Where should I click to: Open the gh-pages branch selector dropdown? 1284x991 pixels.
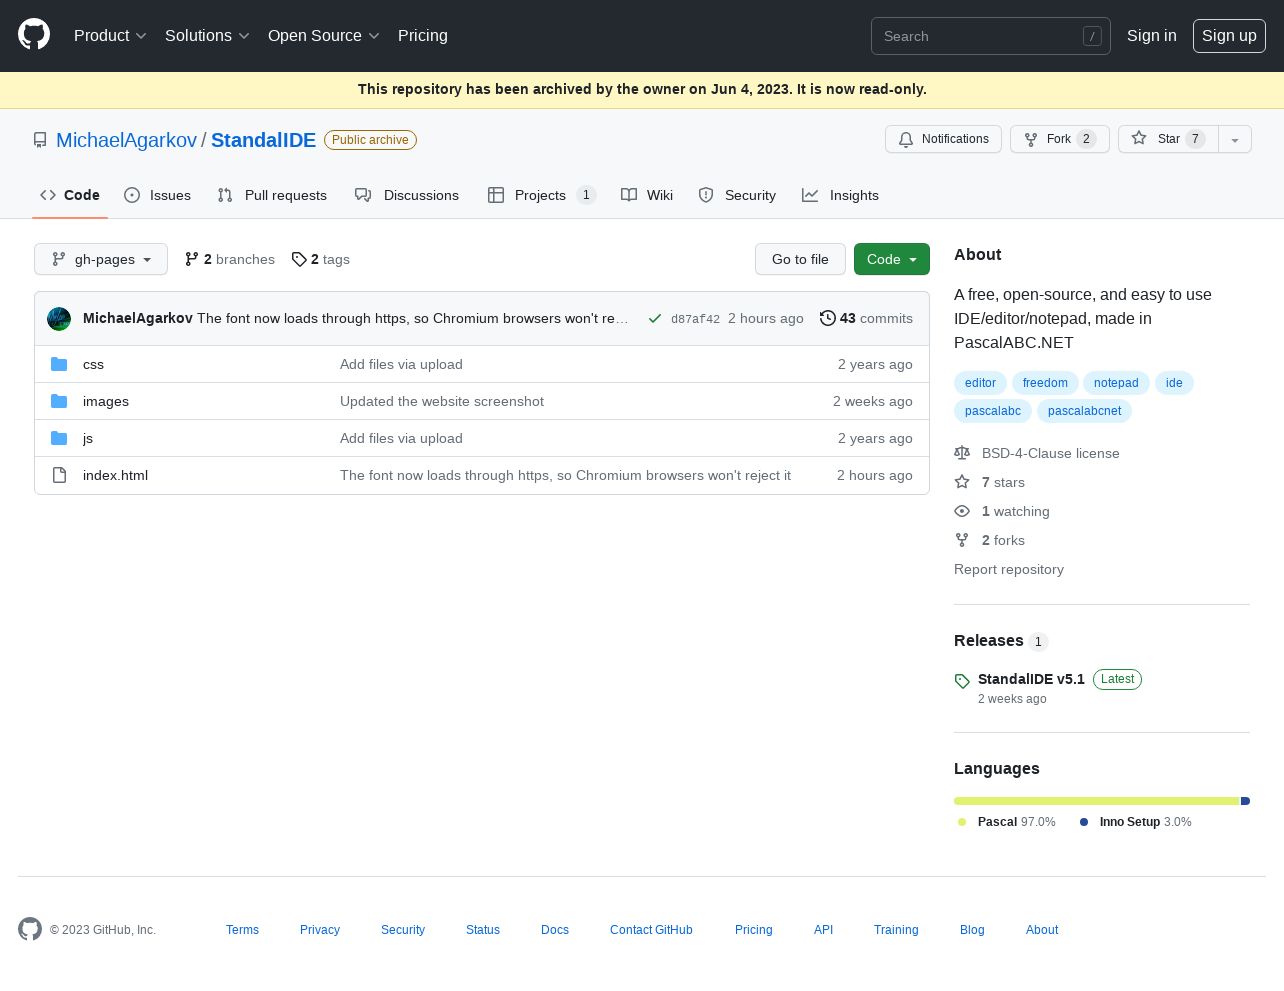[101, 259]
